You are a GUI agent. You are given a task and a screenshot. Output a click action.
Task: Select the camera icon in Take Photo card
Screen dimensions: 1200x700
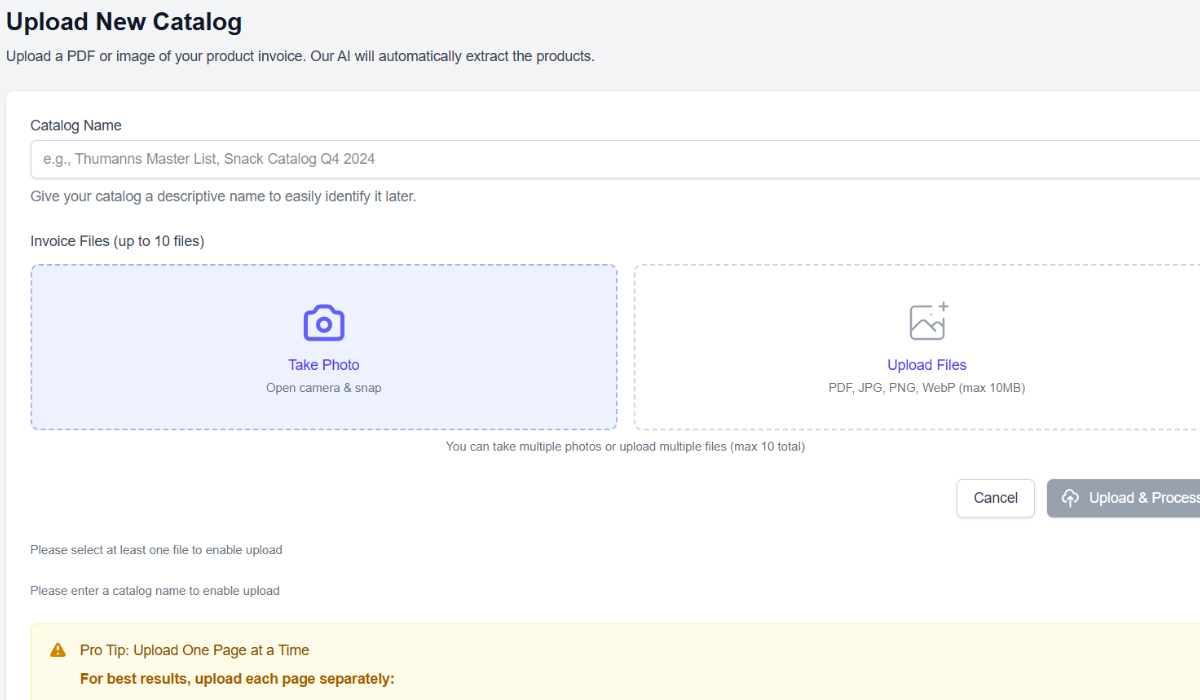point(323,322)
